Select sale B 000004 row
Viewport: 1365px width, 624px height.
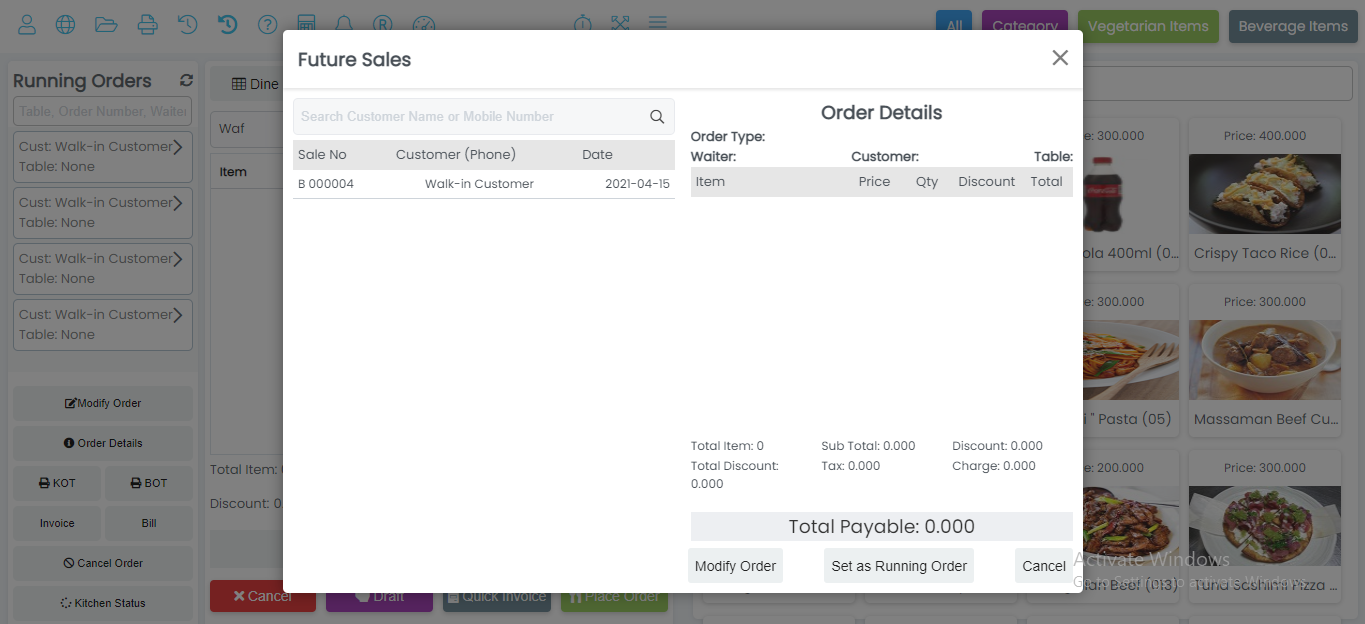point(483,184)
